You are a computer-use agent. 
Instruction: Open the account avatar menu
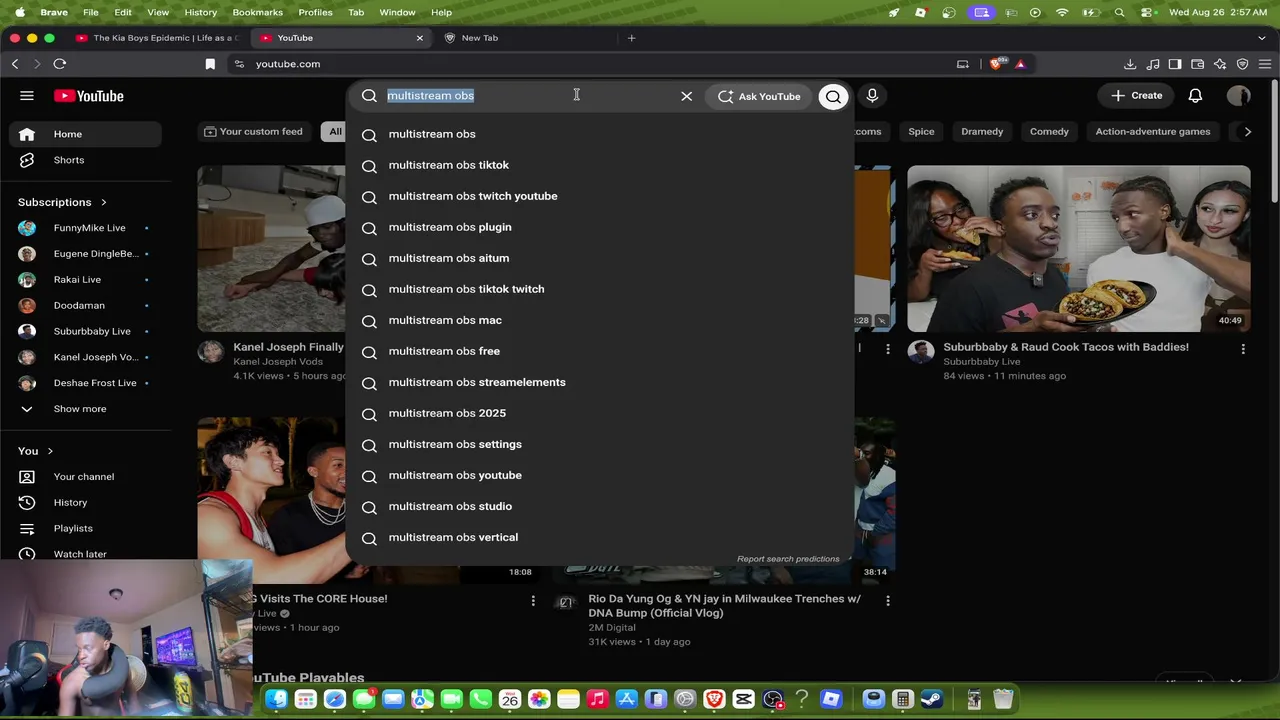(x=1239, y=96)
